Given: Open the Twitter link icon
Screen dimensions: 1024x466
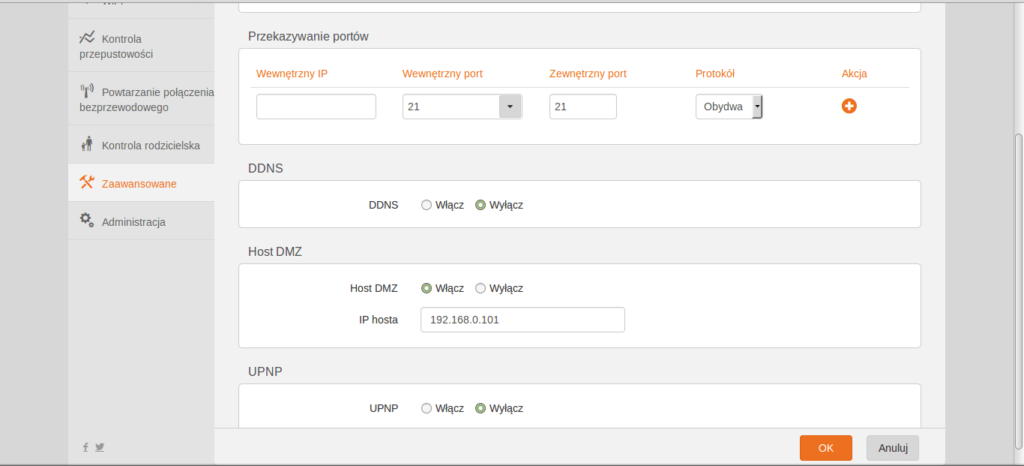Looking at the screenshot, I should (100, 447).
